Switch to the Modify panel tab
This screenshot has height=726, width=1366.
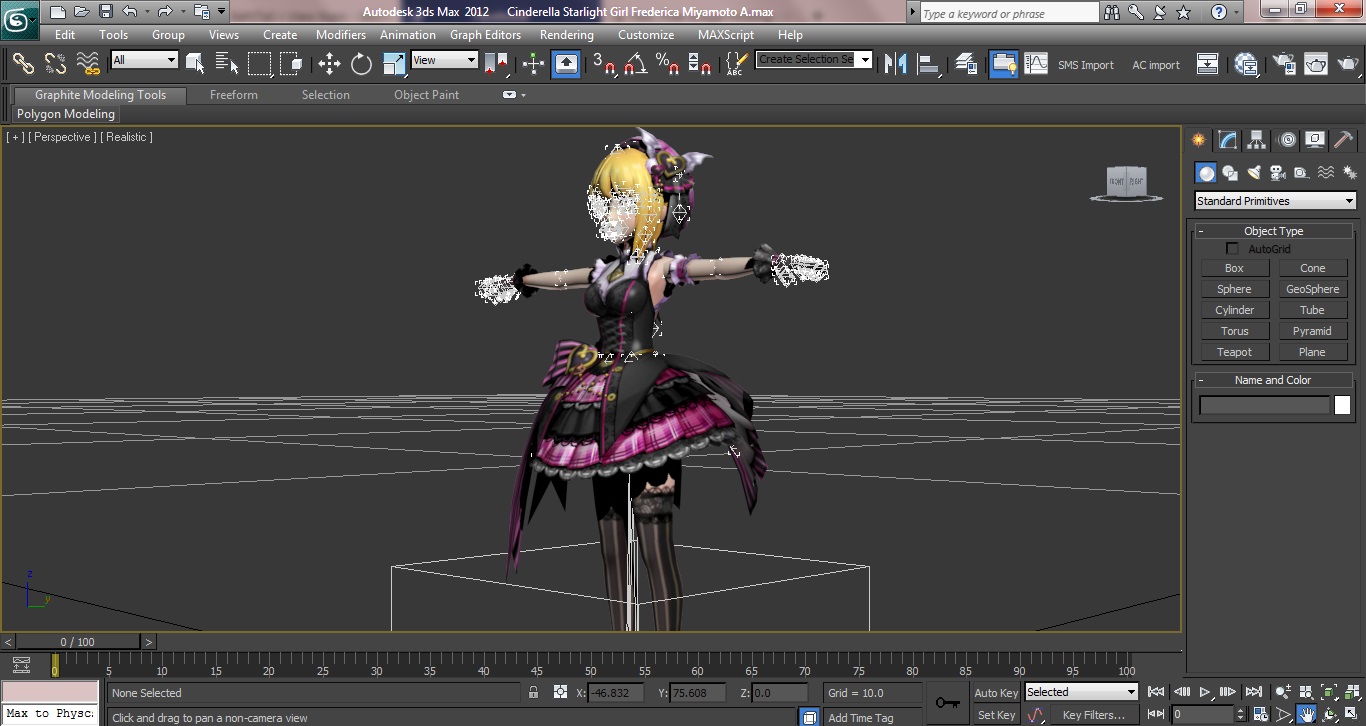tap(1228, 140)
